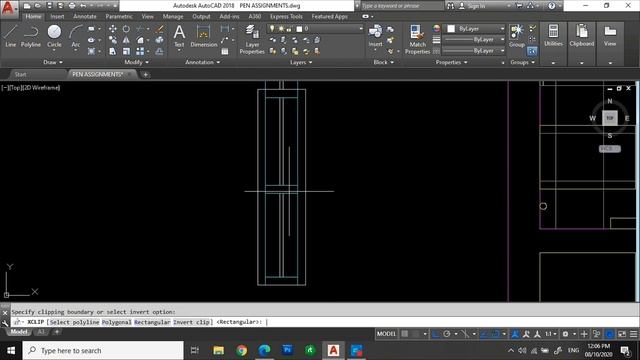
Task: Open the annotation scale 1:1 dropdown
Action: 551,334
